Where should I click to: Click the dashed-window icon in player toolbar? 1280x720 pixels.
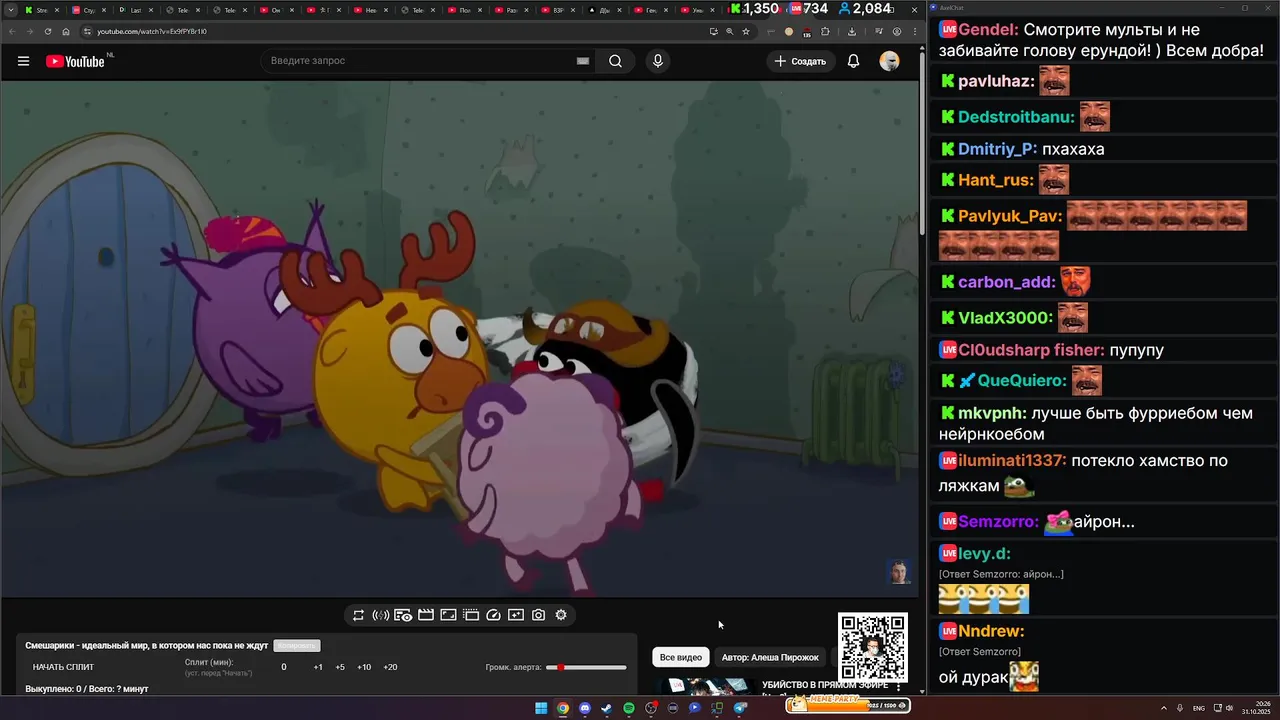tap(471, 615)
